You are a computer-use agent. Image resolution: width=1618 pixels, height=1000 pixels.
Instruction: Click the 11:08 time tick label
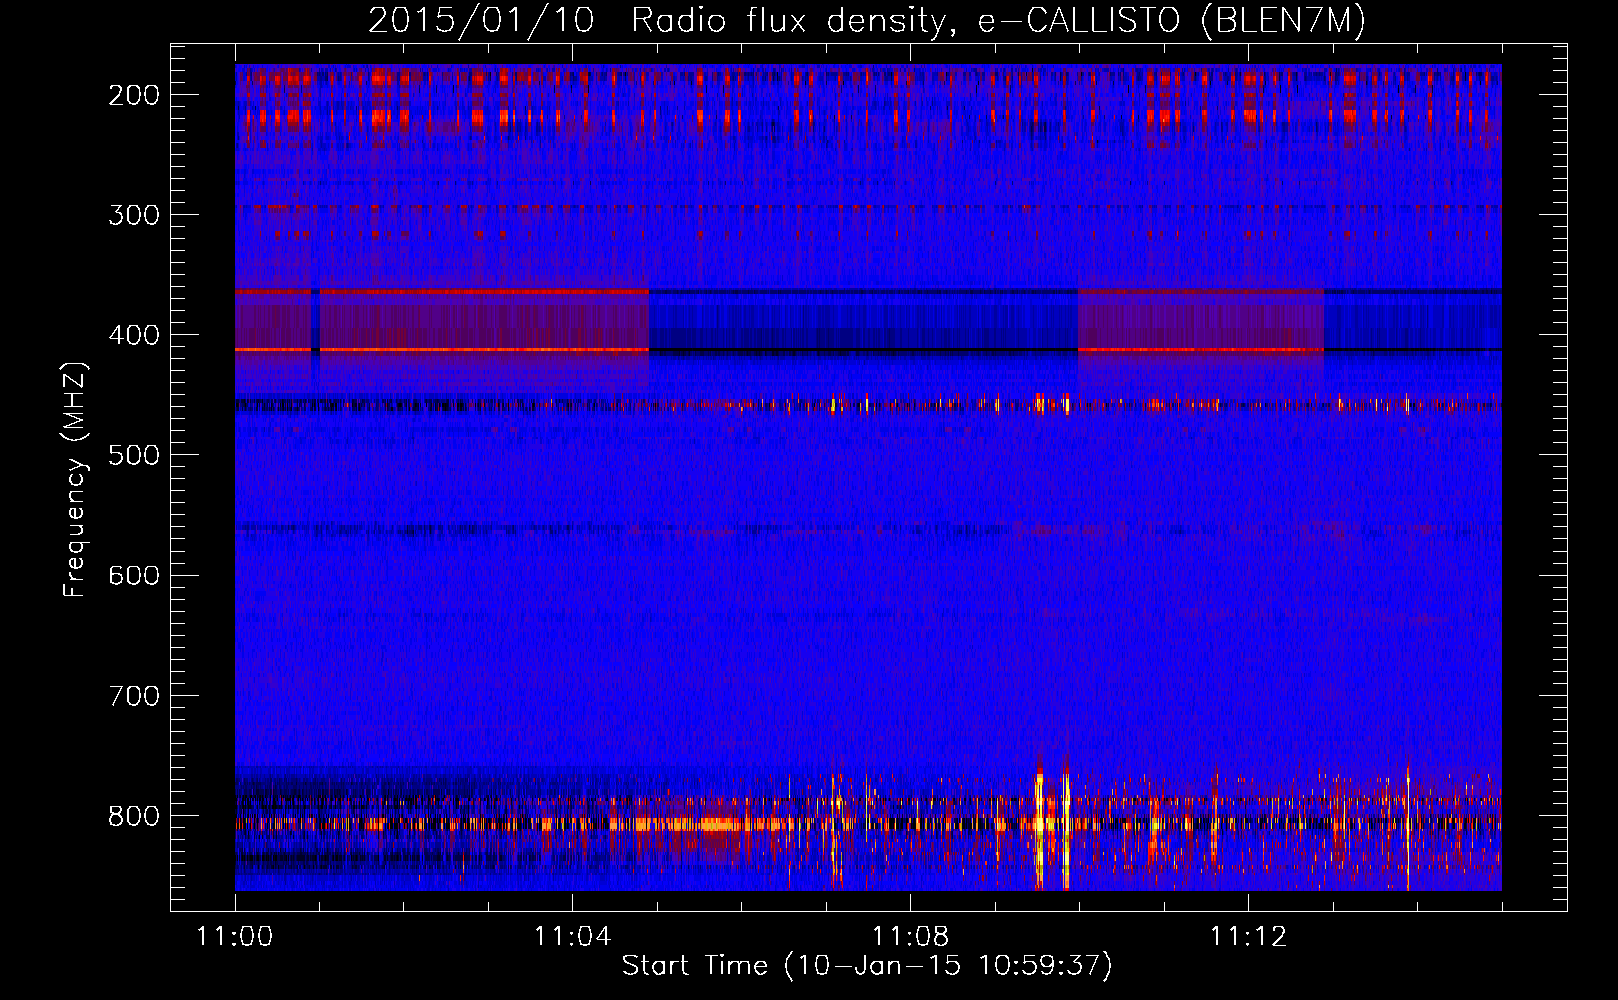tap(910, 937)
